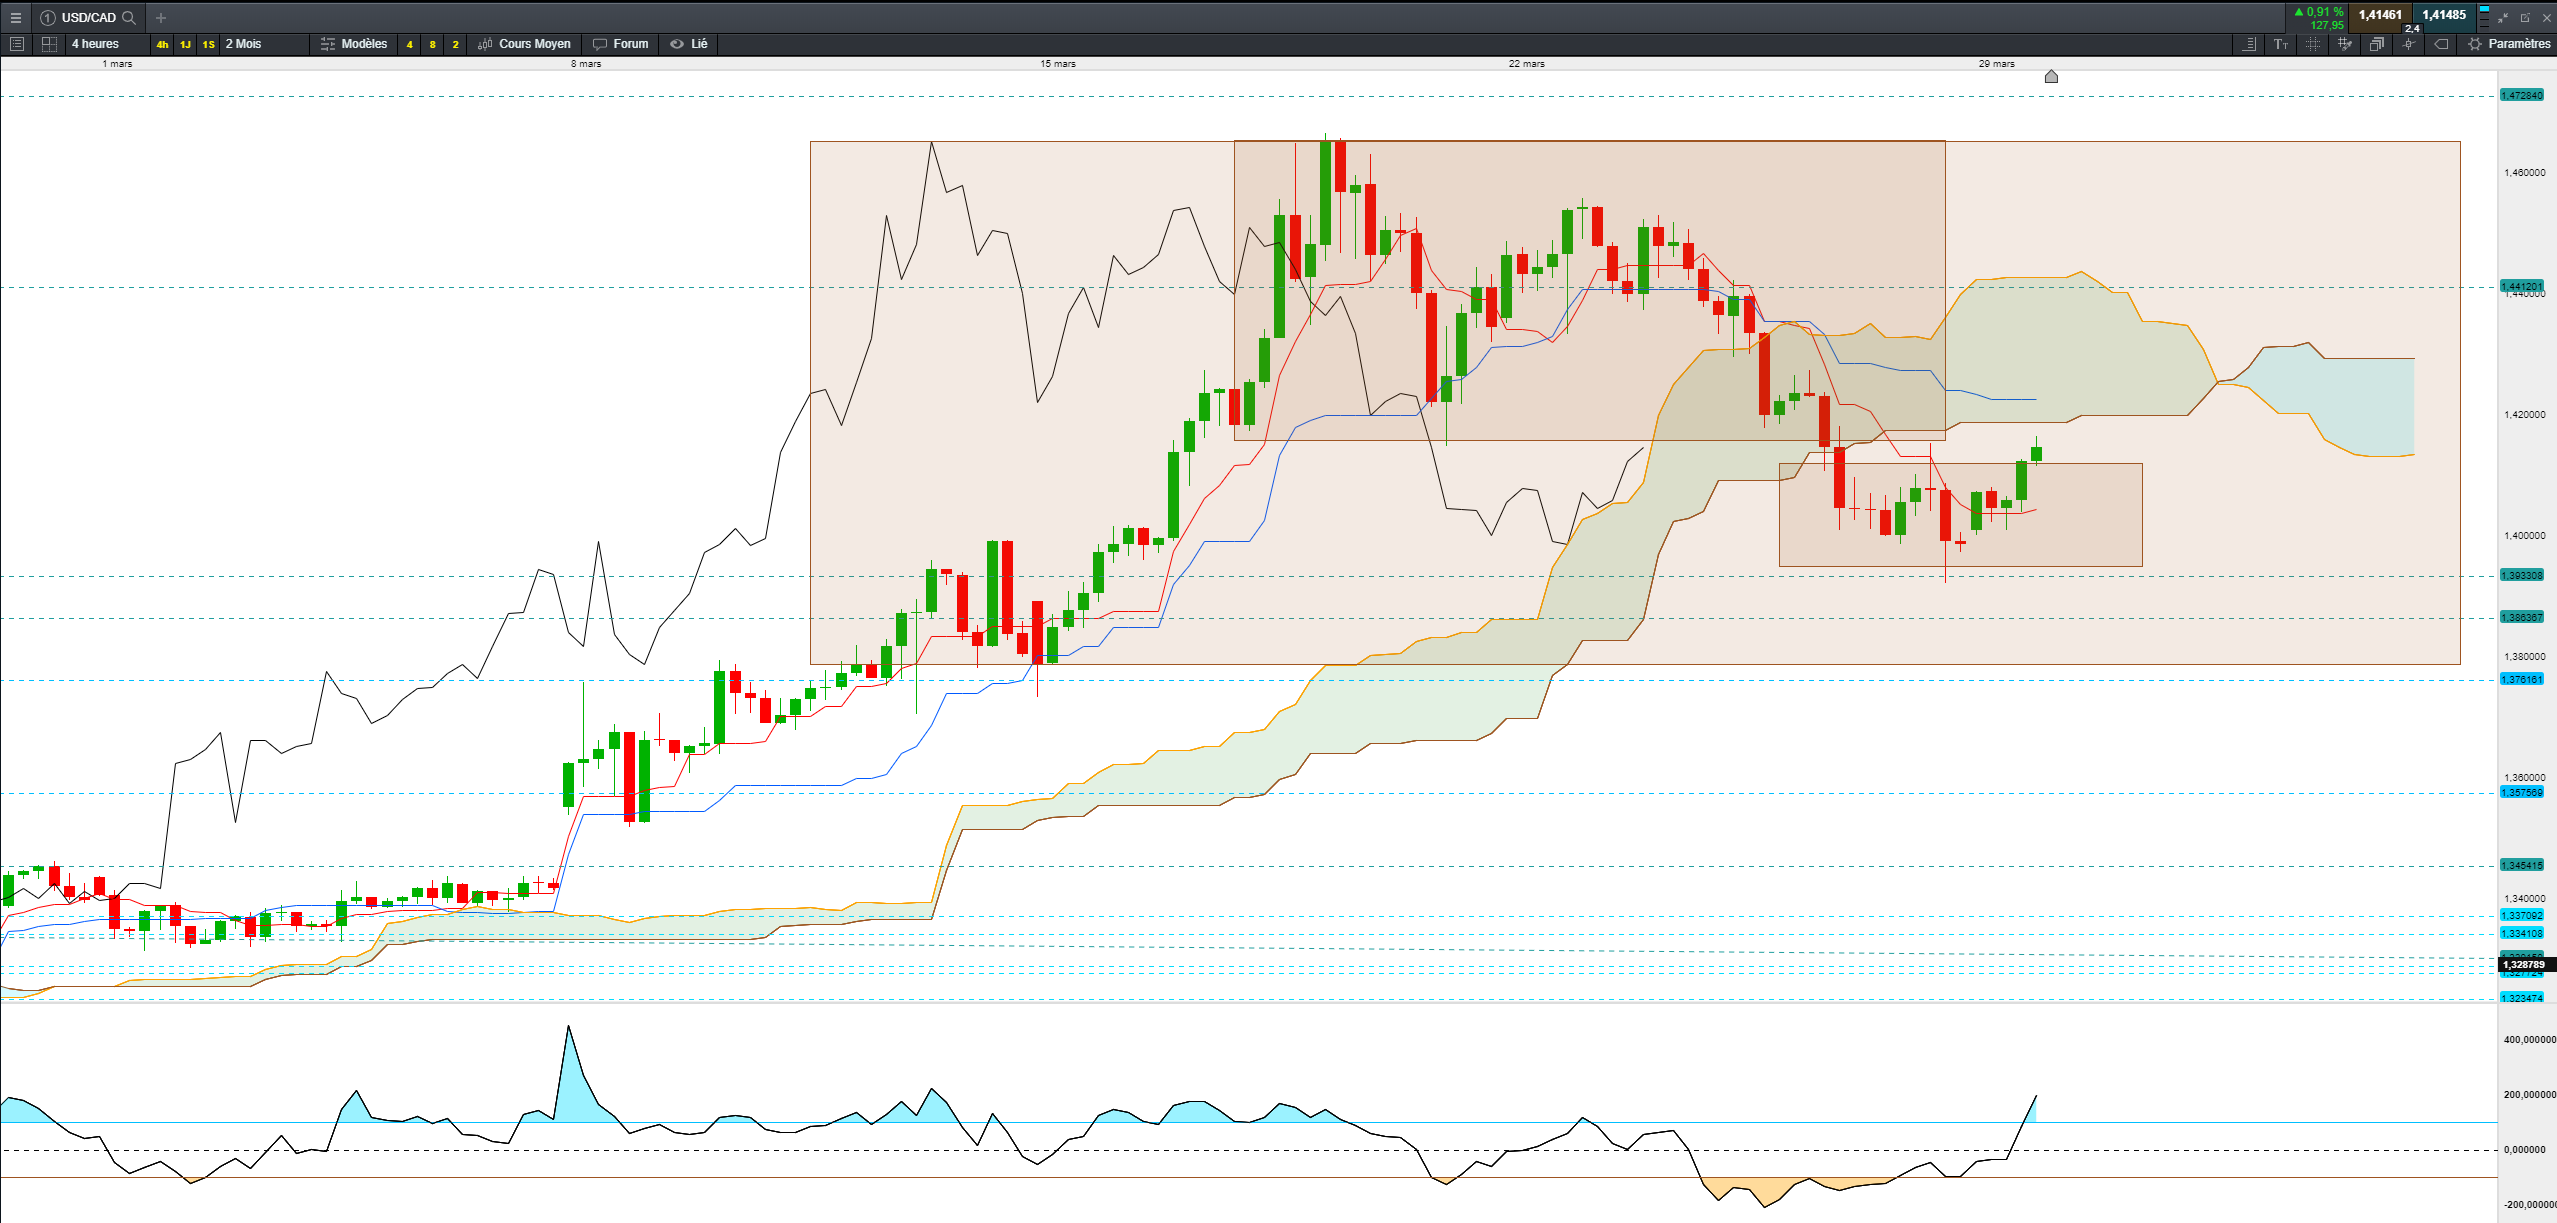
Task: Click the 1J timeframe shortcut button
Action: [x=185, y=44]
